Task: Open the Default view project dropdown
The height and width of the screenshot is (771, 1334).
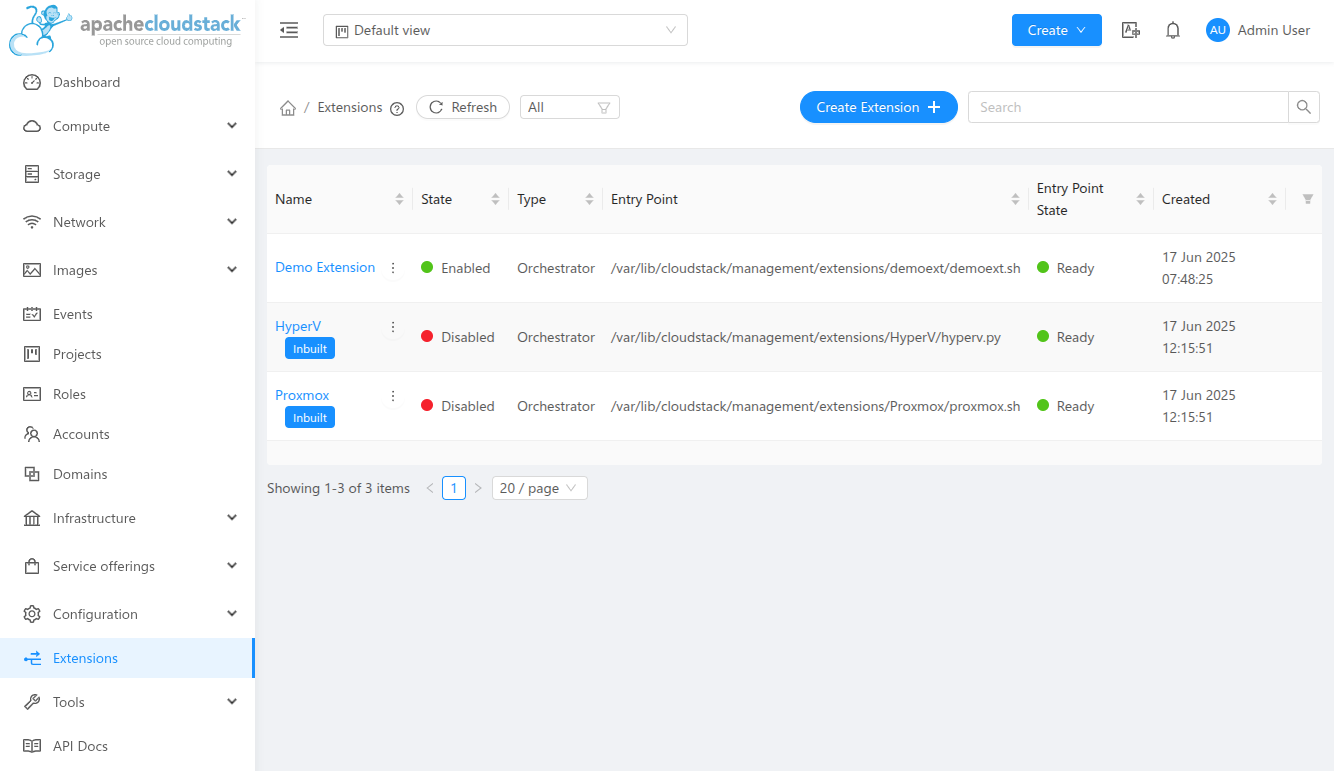Action: 505,30
